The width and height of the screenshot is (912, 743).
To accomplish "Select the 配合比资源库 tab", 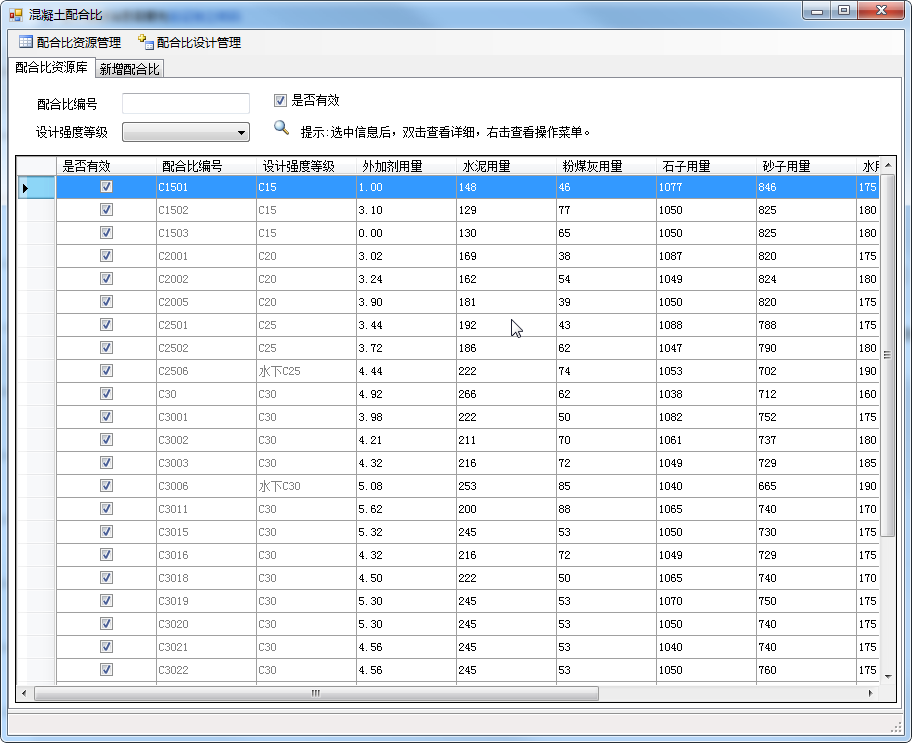I will pyautogui.click(x=51, y=68).
